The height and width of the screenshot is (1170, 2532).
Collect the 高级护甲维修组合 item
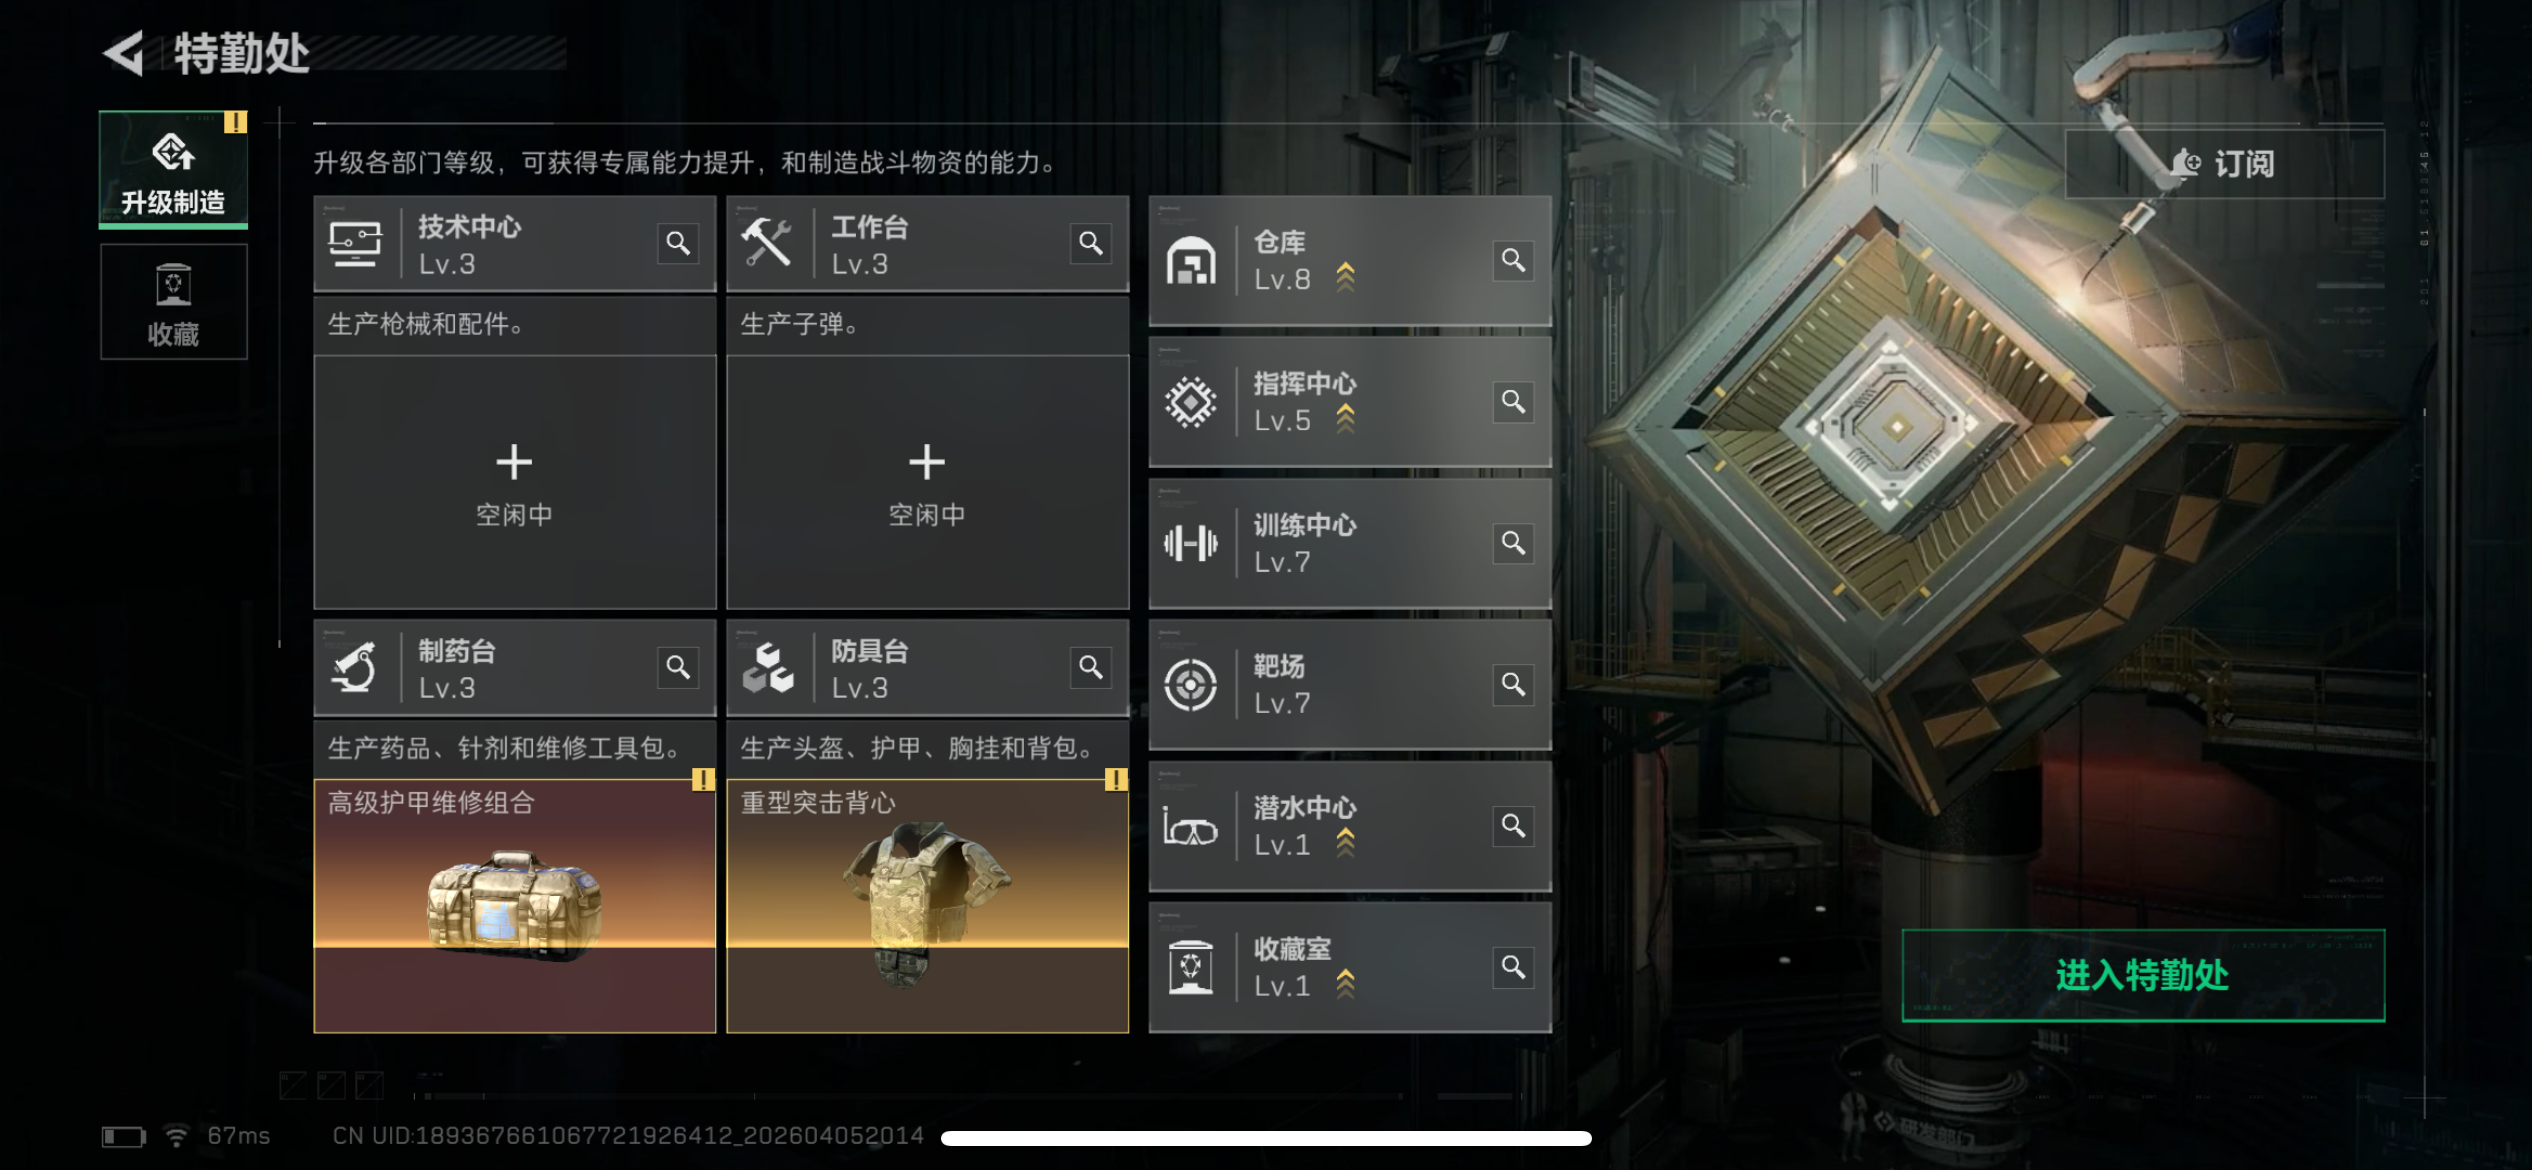(x=514, y=906)
